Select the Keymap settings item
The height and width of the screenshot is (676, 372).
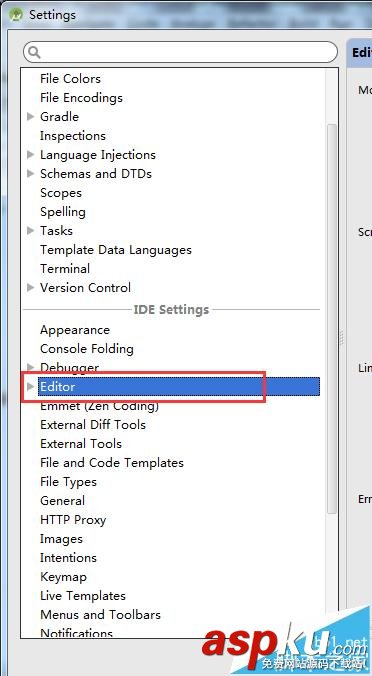[x=63, y=577]
